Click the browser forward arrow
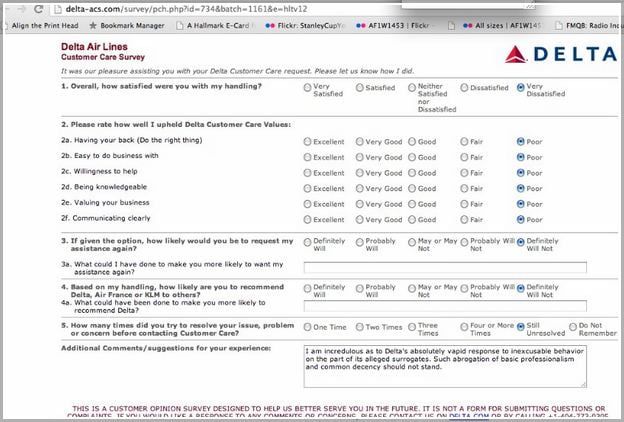 [x=21, y=9]
